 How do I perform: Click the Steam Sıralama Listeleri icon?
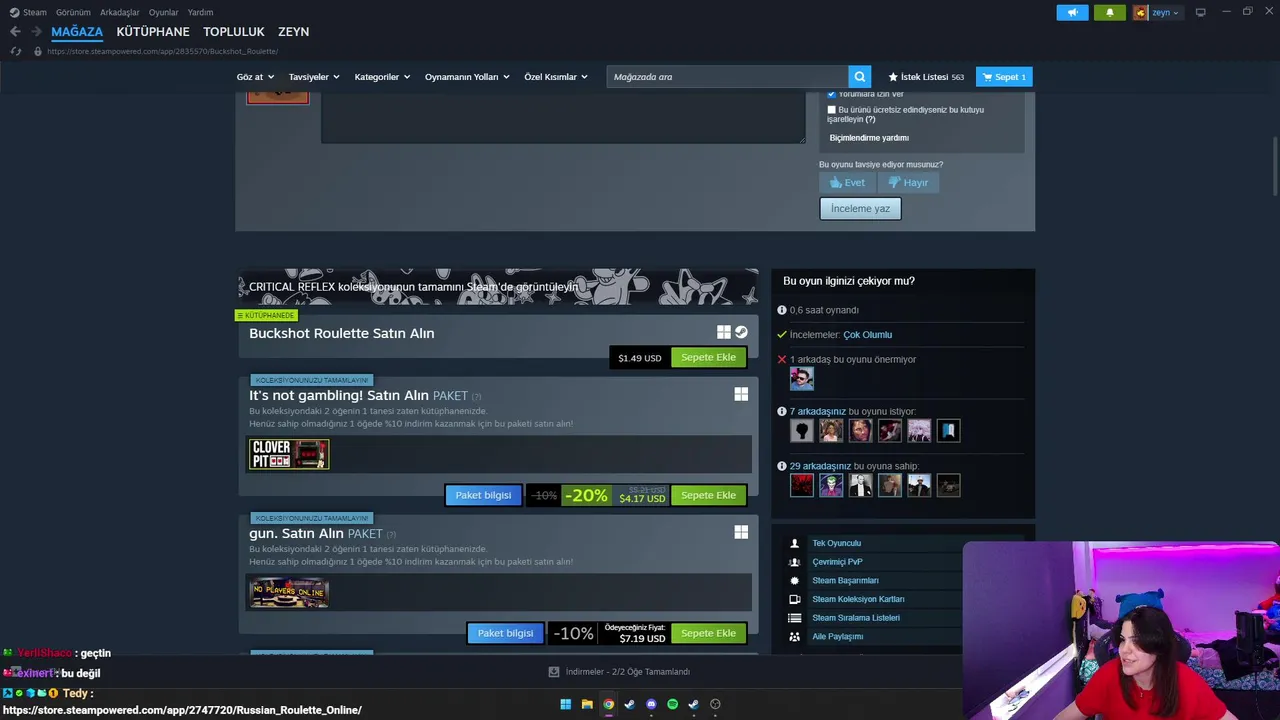point(795,618)
